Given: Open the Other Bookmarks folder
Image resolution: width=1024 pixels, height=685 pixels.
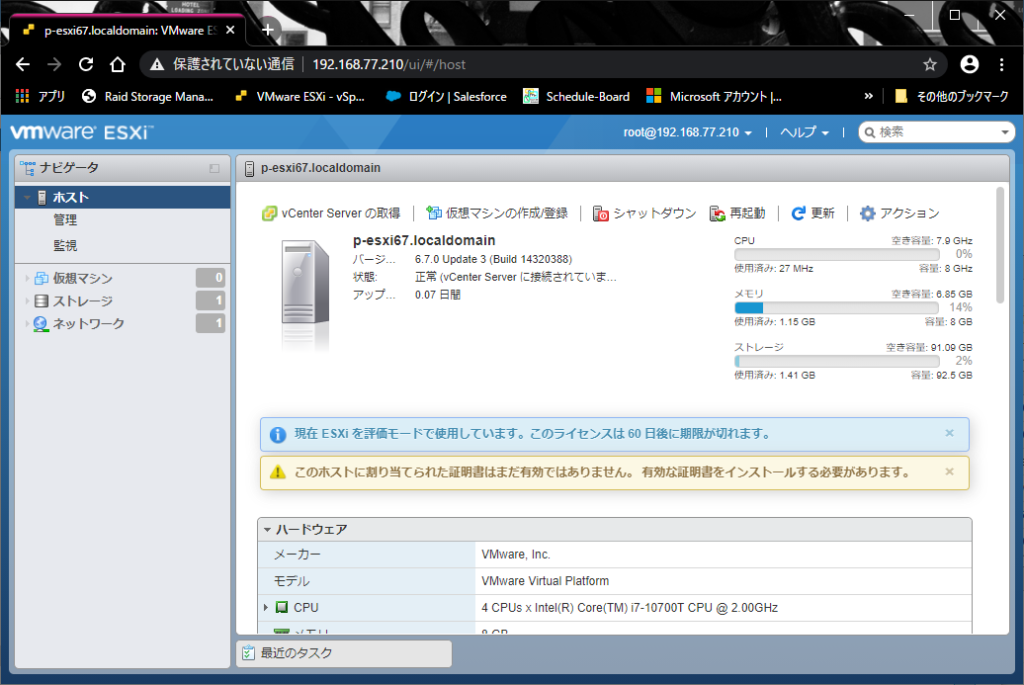Looking at the screenshot, I should coord(952,97).
